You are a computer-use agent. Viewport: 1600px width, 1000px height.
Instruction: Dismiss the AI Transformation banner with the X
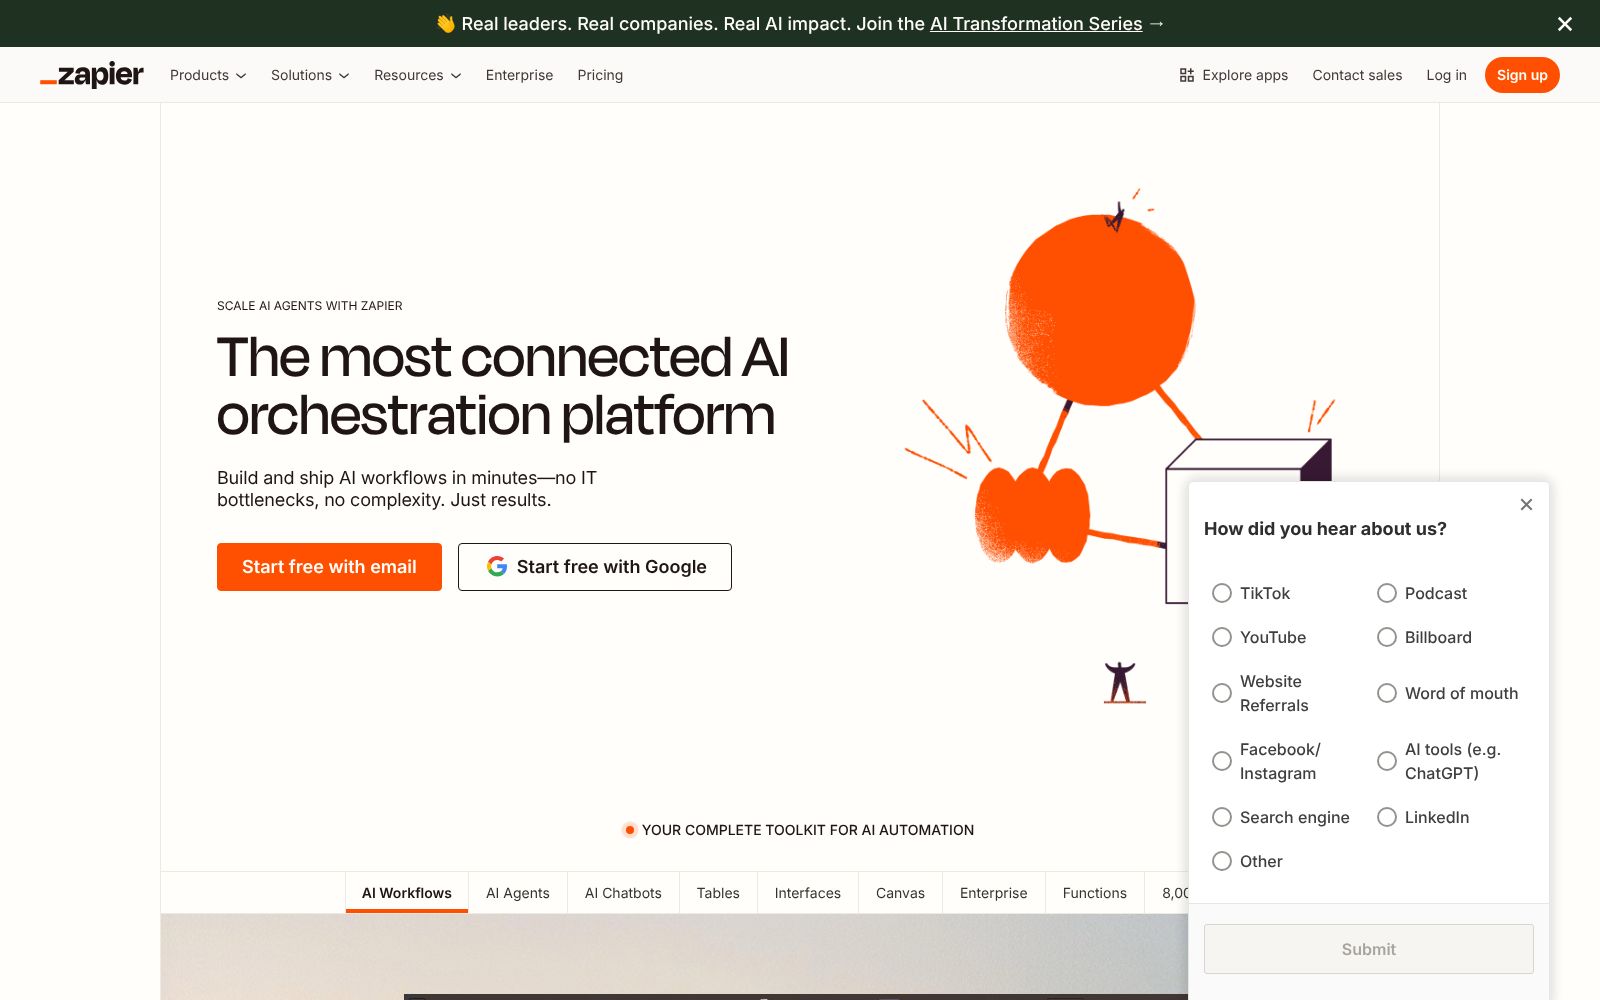point(1564,24)
